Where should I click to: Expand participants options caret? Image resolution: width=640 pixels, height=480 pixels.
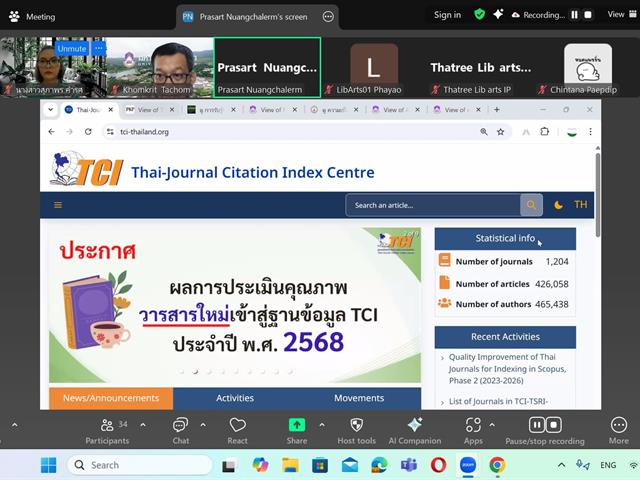[143, 425]
